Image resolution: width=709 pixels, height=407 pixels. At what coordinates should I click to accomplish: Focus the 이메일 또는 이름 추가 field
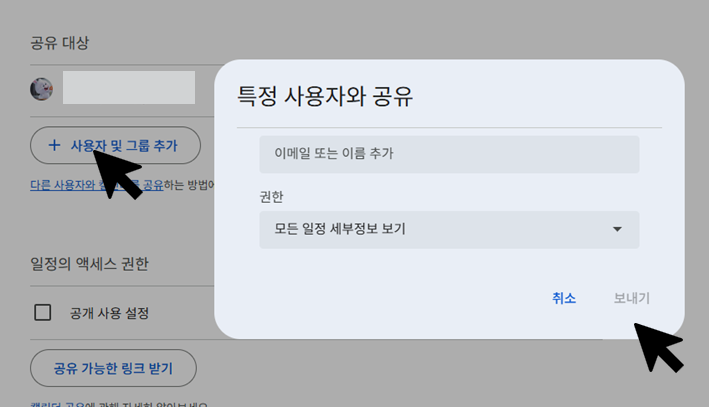coord(448,154)
